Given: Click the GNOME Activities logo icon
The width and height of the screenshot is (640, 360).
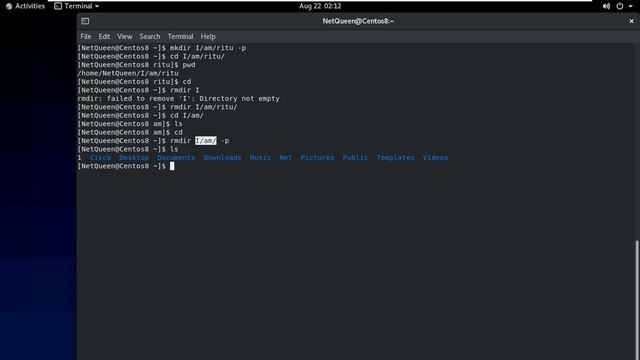Looking at the screenshot, I should (x=9, y=6).
